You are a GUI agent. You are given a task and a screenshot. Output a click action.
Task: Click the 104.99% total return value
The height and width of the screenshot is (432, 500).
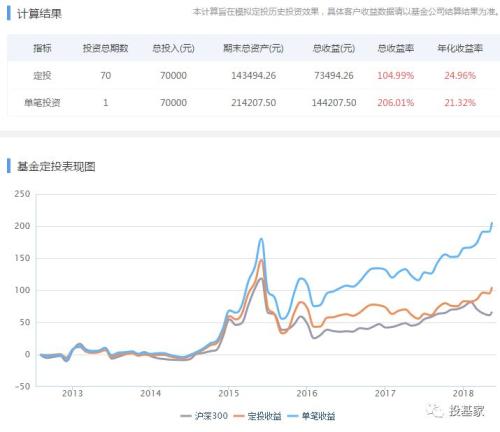(x=395, y=76)
